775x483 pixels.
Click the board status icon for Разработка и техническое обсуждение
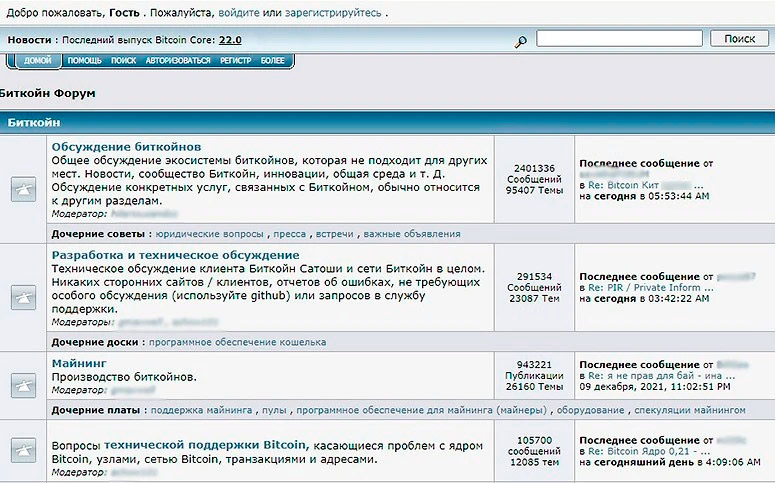pyautogui.click(x=23, y=296)
